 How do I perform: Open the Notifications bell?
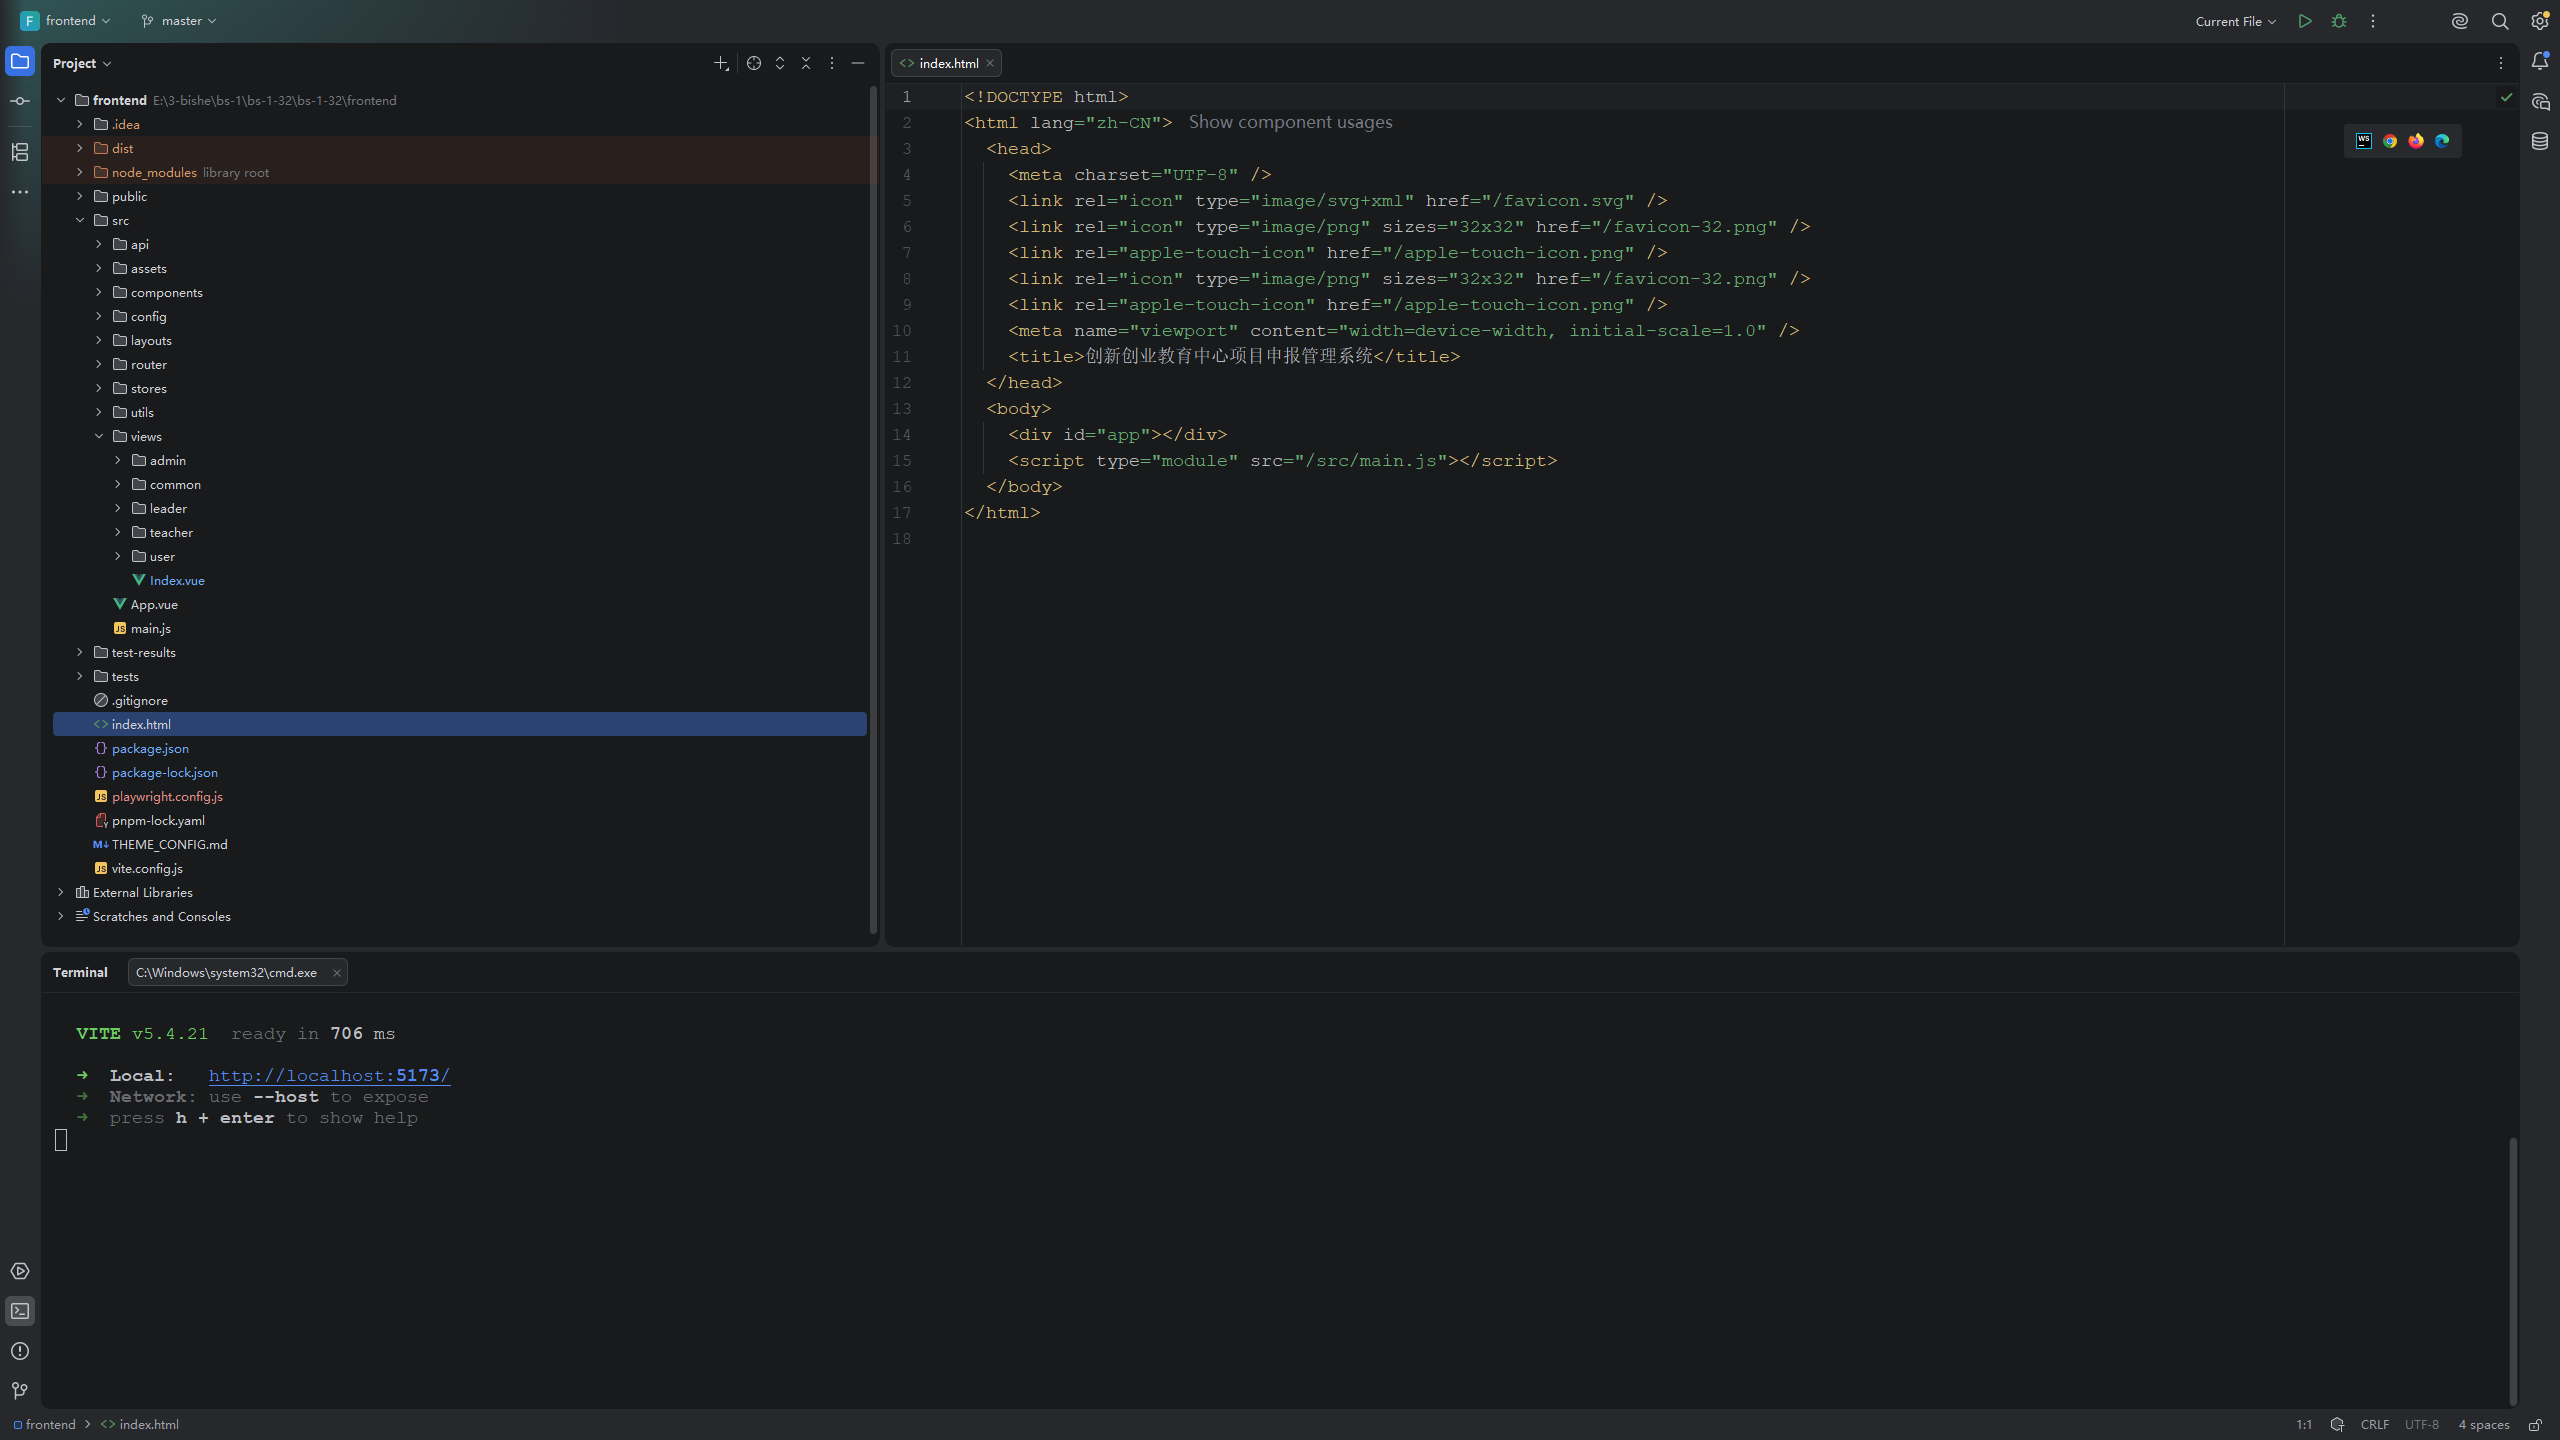(2540, 62)
